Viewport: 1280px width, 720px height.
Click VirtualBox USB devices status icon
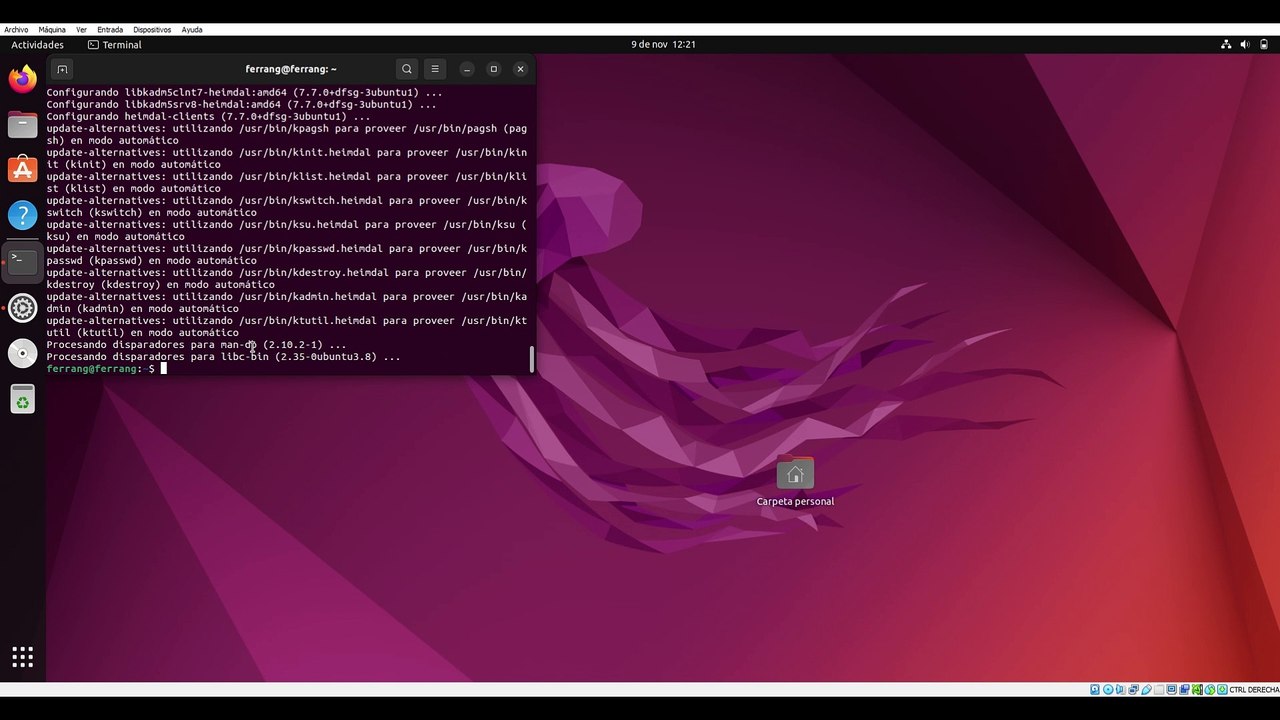click(x=1146, y=690)
